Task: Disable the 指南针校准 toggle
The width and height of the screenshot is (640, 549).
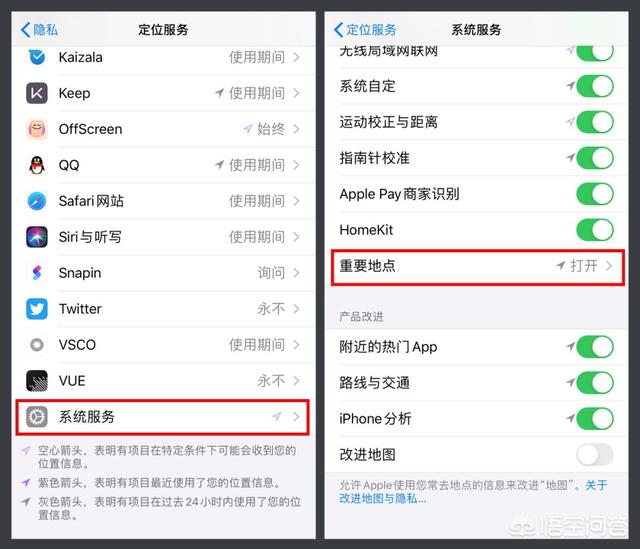Action: click(x=595, y=158)
